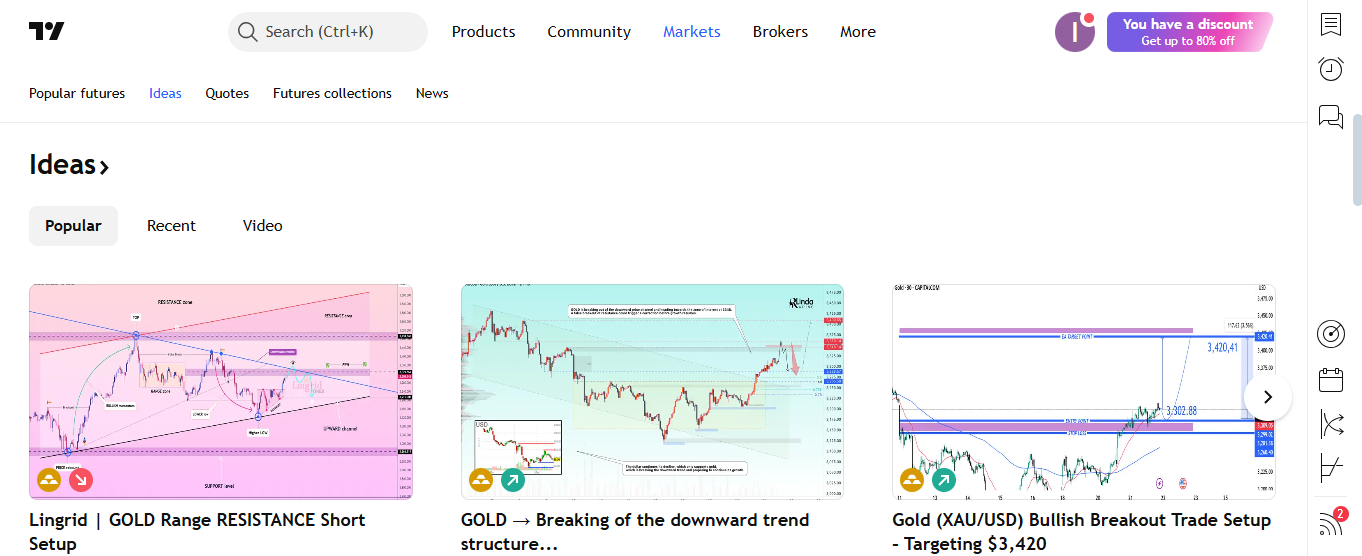
Task: Open the downward trend idea chart thumbnail
Action: click(652, 391)
